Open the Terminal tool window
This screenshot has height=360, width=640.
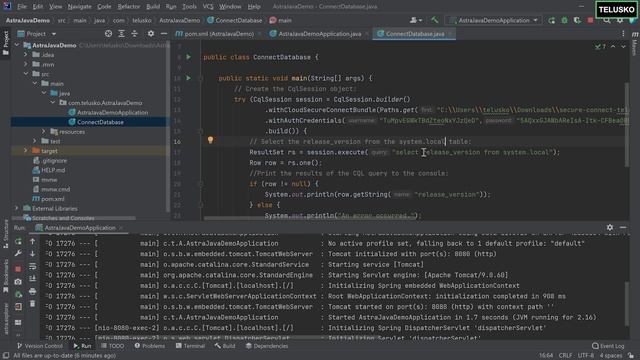tap(190, 346)
